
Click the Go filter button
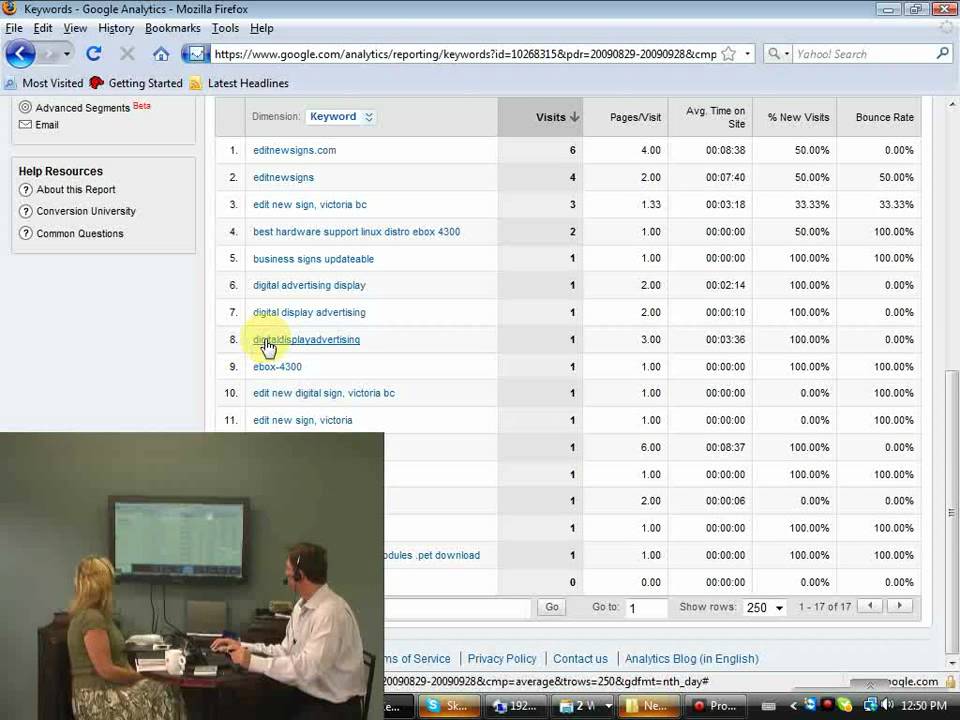[552, 607]
